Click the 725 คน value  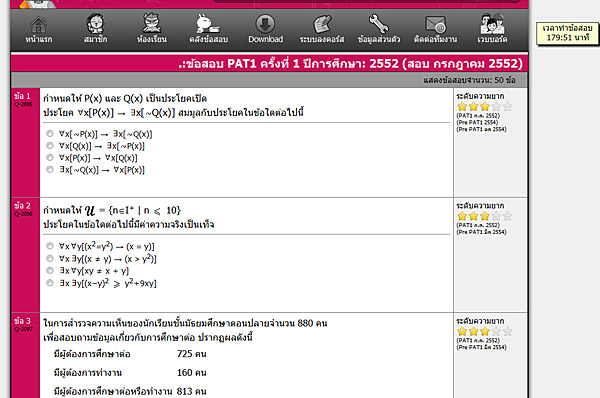pyautogui.click(x=191, y=354)
